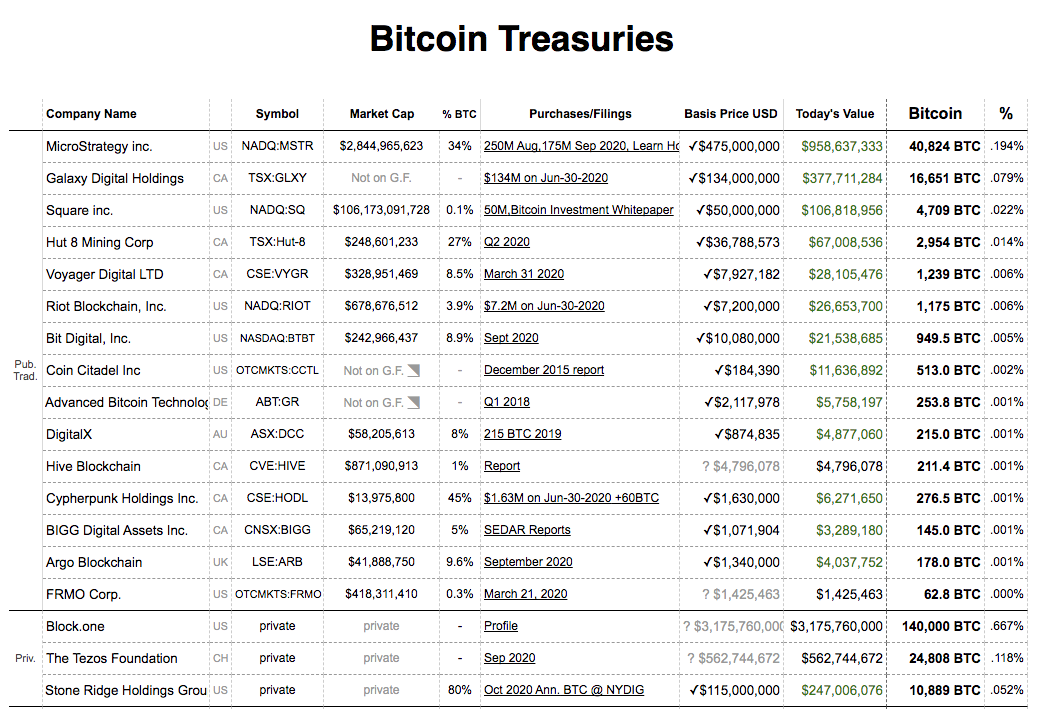Click the 10,889 BTC holdings cell
This screenshot has height=709, width=1037.
(x=944, y=690)
